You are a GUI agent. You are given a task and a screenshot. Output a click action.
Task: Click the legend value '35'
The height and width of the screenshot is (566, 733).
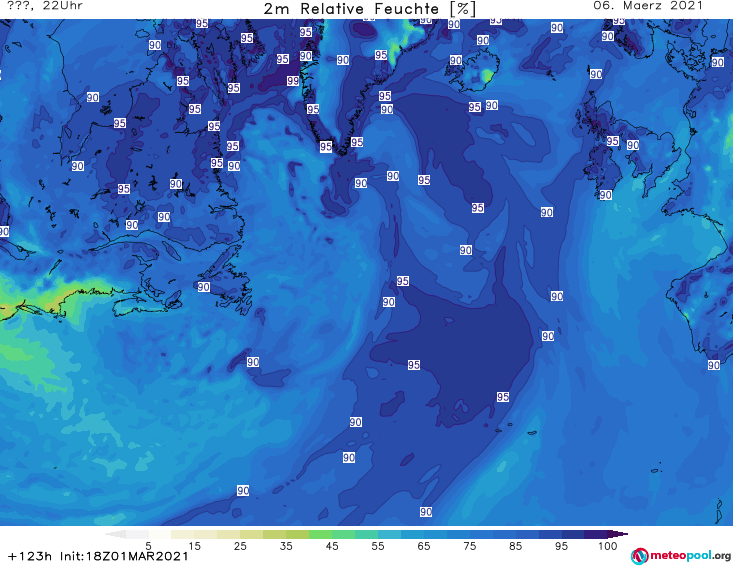[x=286, y=546]
